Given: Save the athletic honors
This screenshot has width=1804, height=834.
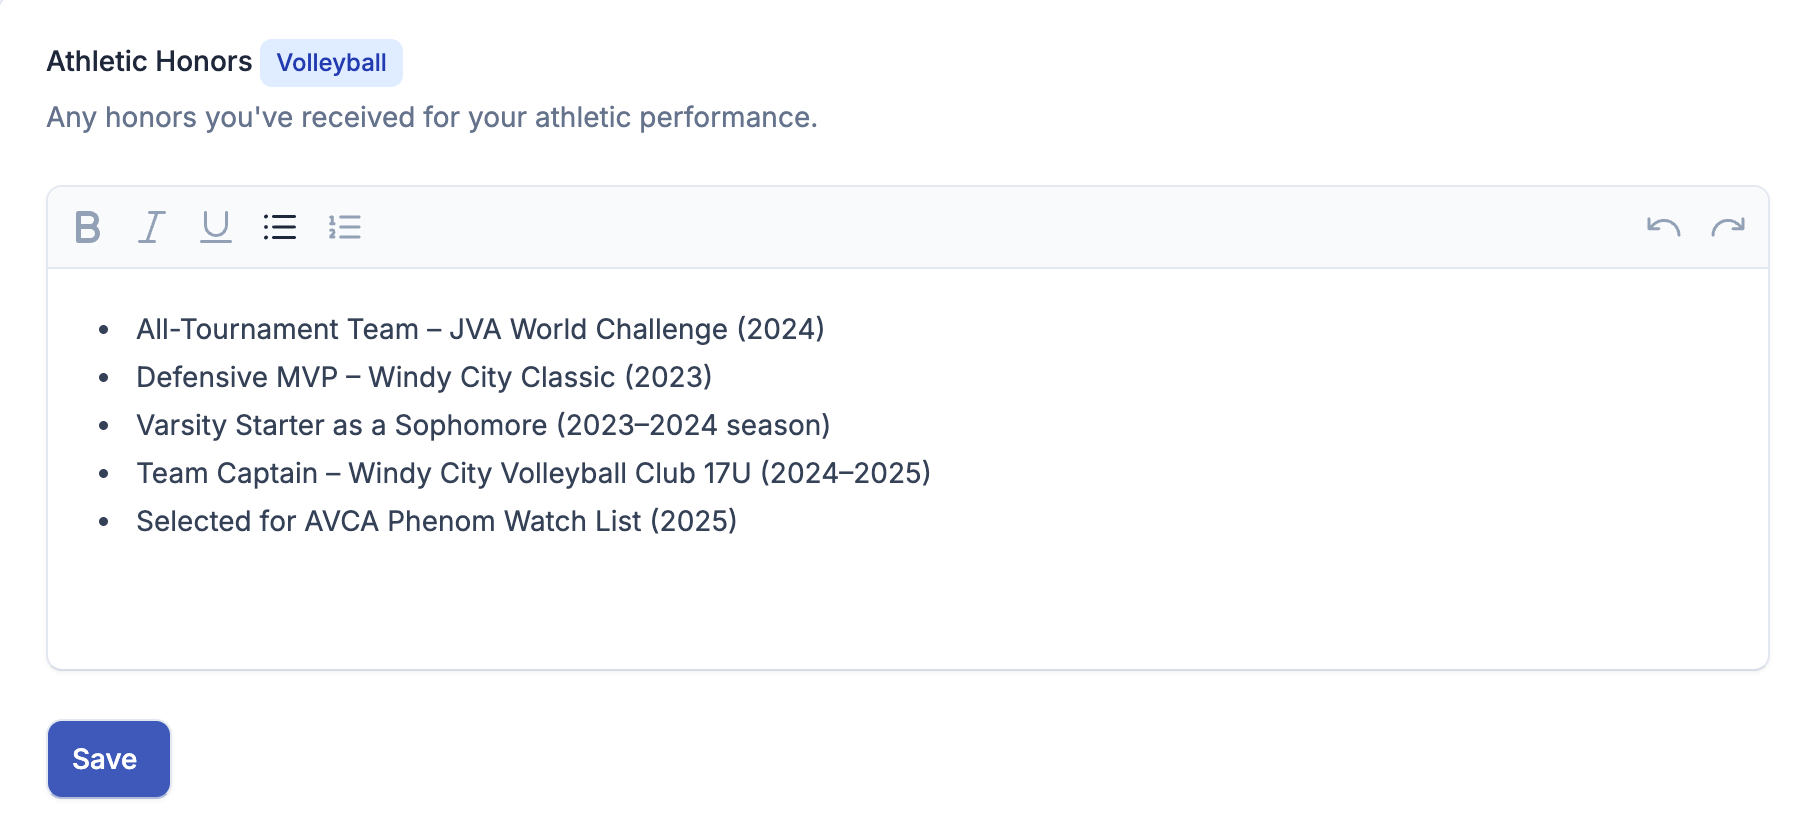Looking at the screenshot, I should 109,759.
